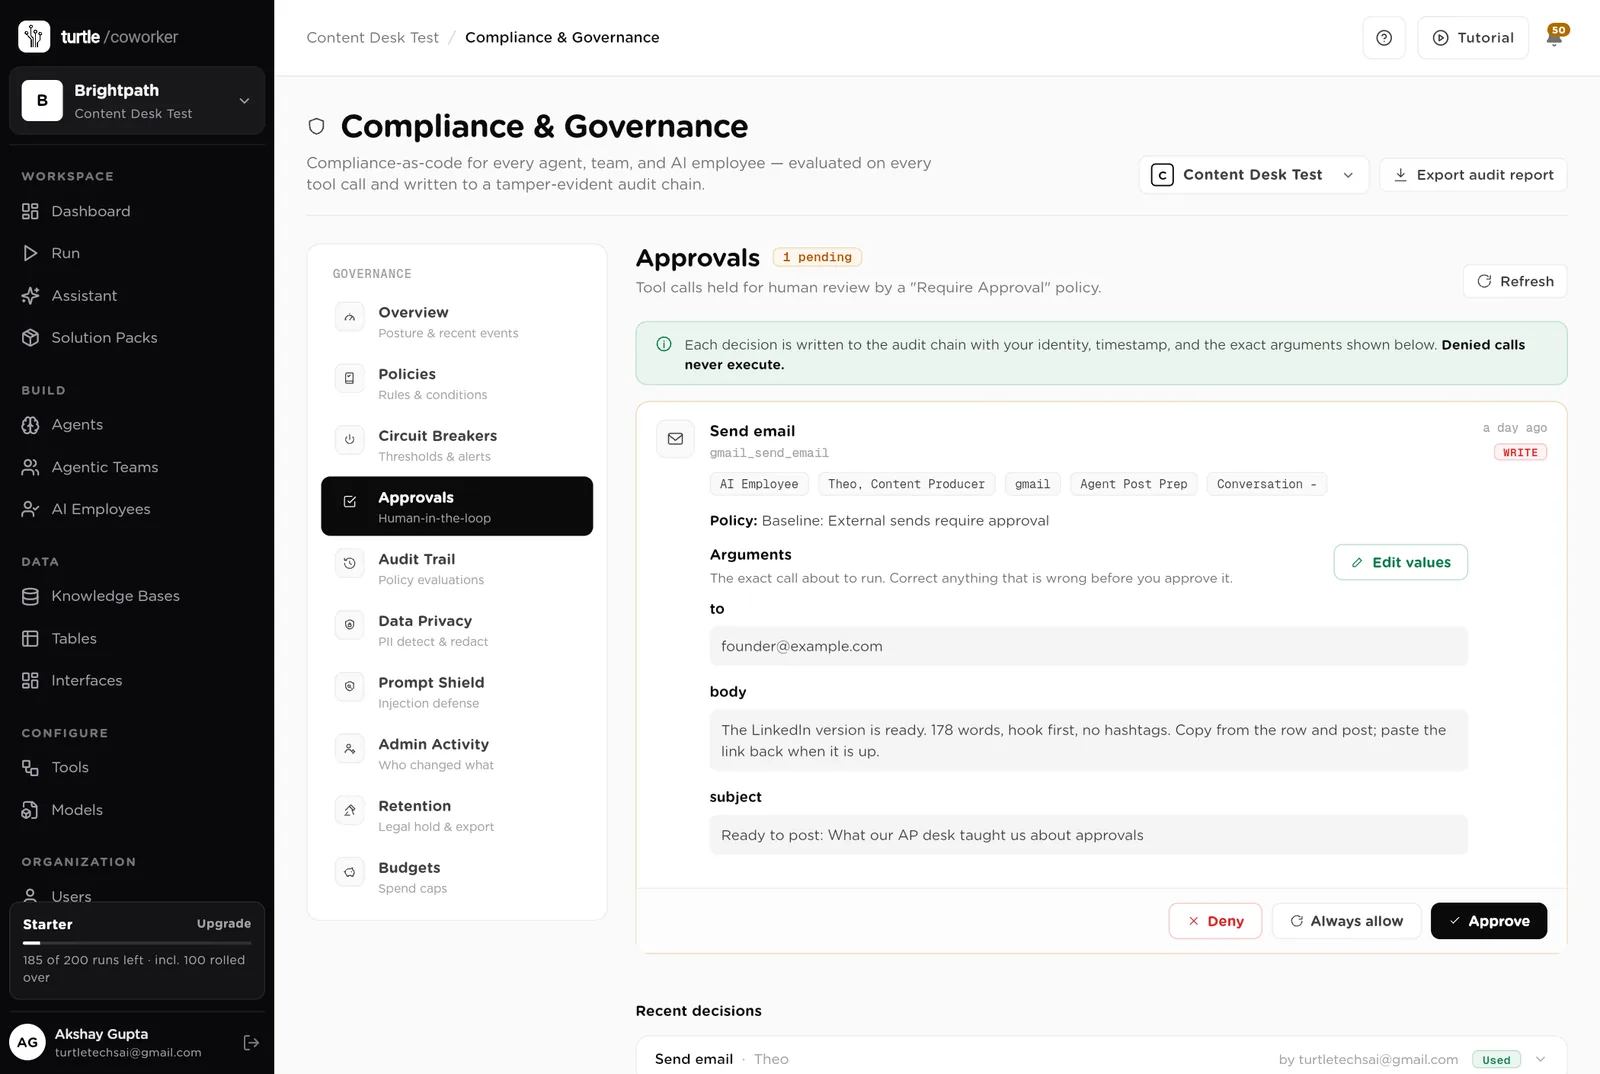Click the subject field Ready to post
Screen dimensions: 1600x1074
pyautogui.click(x=1088, y=835)
